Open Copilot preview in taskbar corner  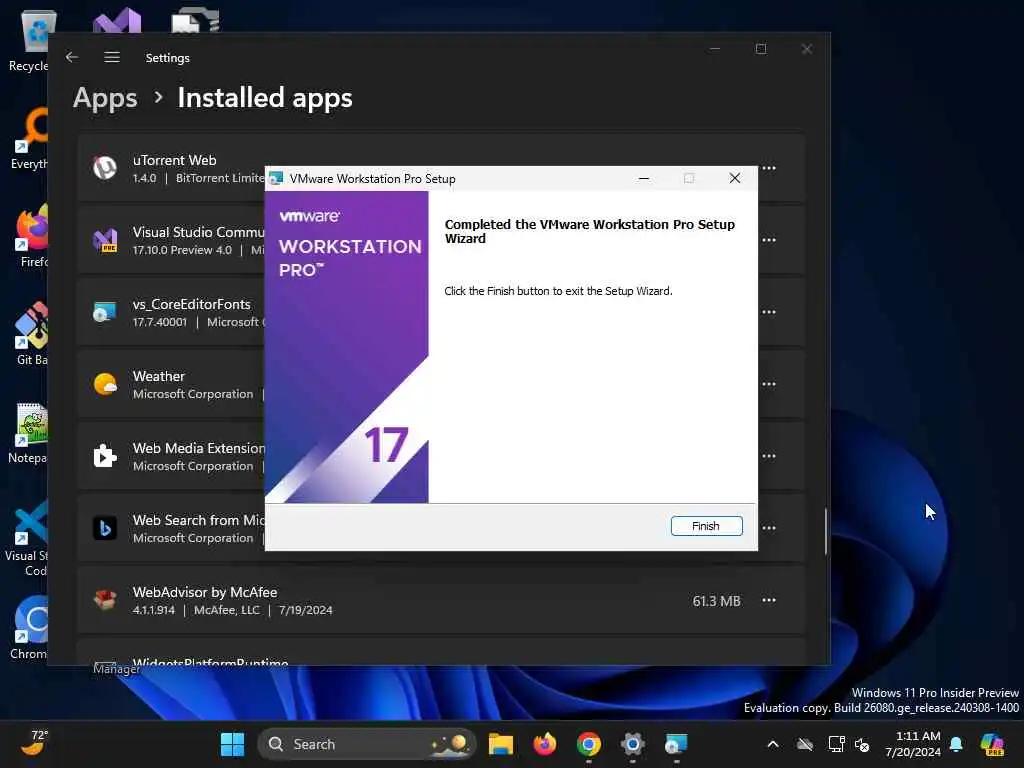click(992, 744)
